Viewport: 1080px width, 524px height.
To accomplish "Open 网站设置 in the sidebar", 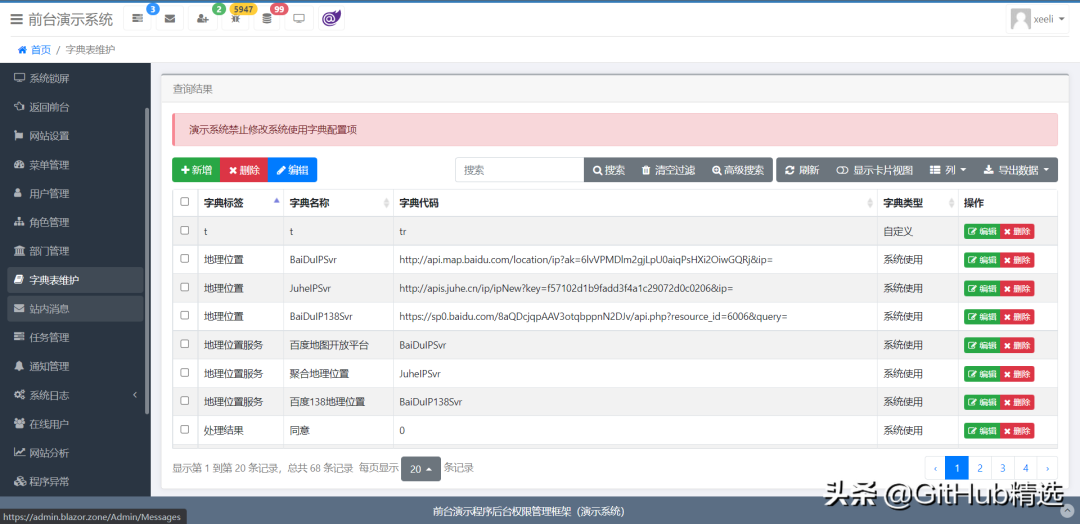I will point(75,136).
